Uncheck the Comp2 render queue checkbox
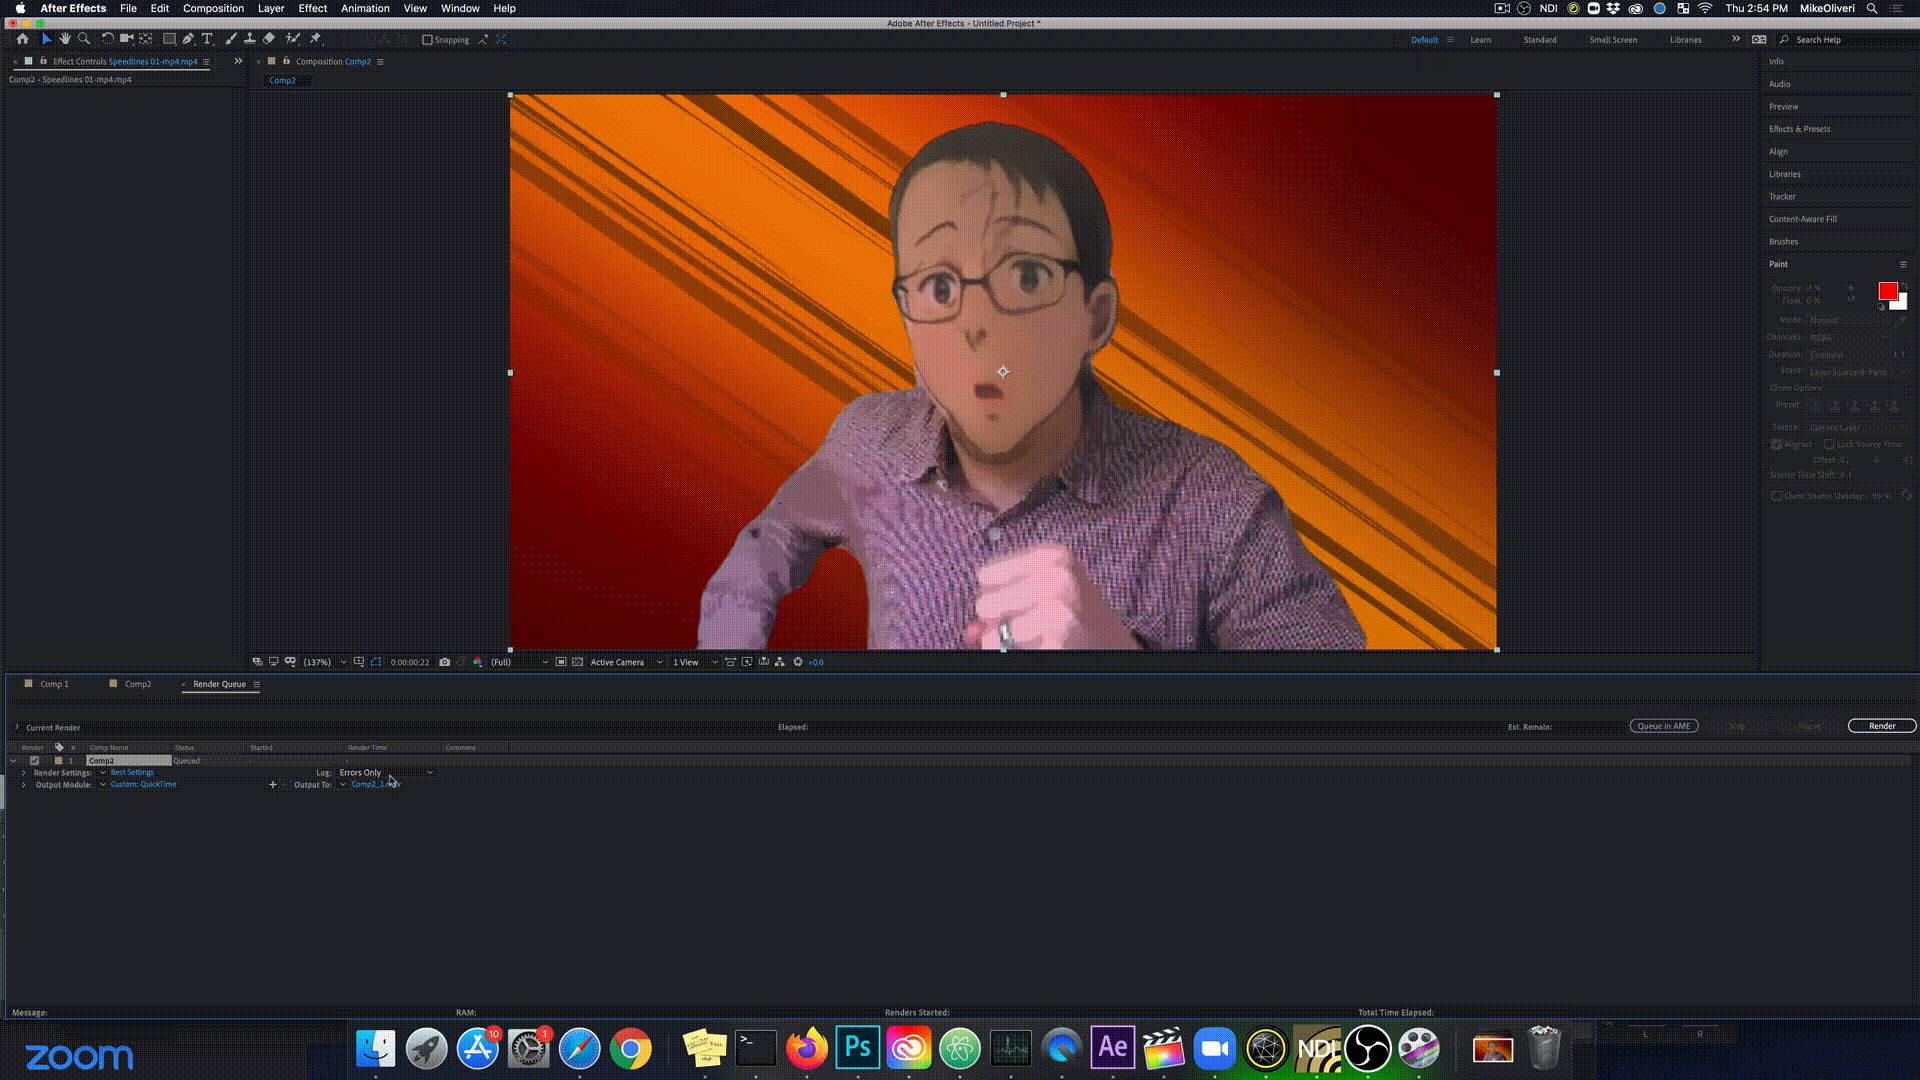The width and height of the screenshot is (1920, 1080). 35,761
